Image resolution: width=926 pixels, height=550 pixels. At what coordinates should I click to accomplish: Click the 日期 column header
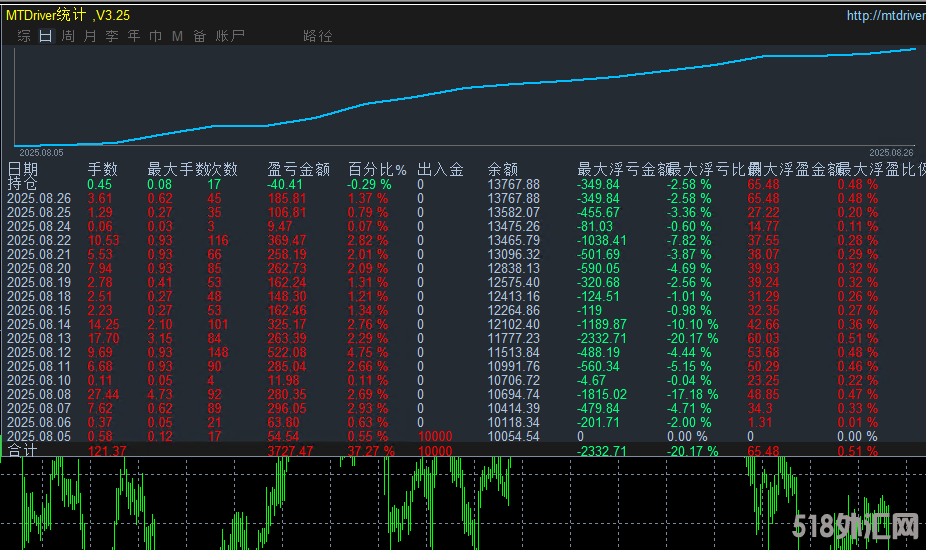tap(23, 170)
